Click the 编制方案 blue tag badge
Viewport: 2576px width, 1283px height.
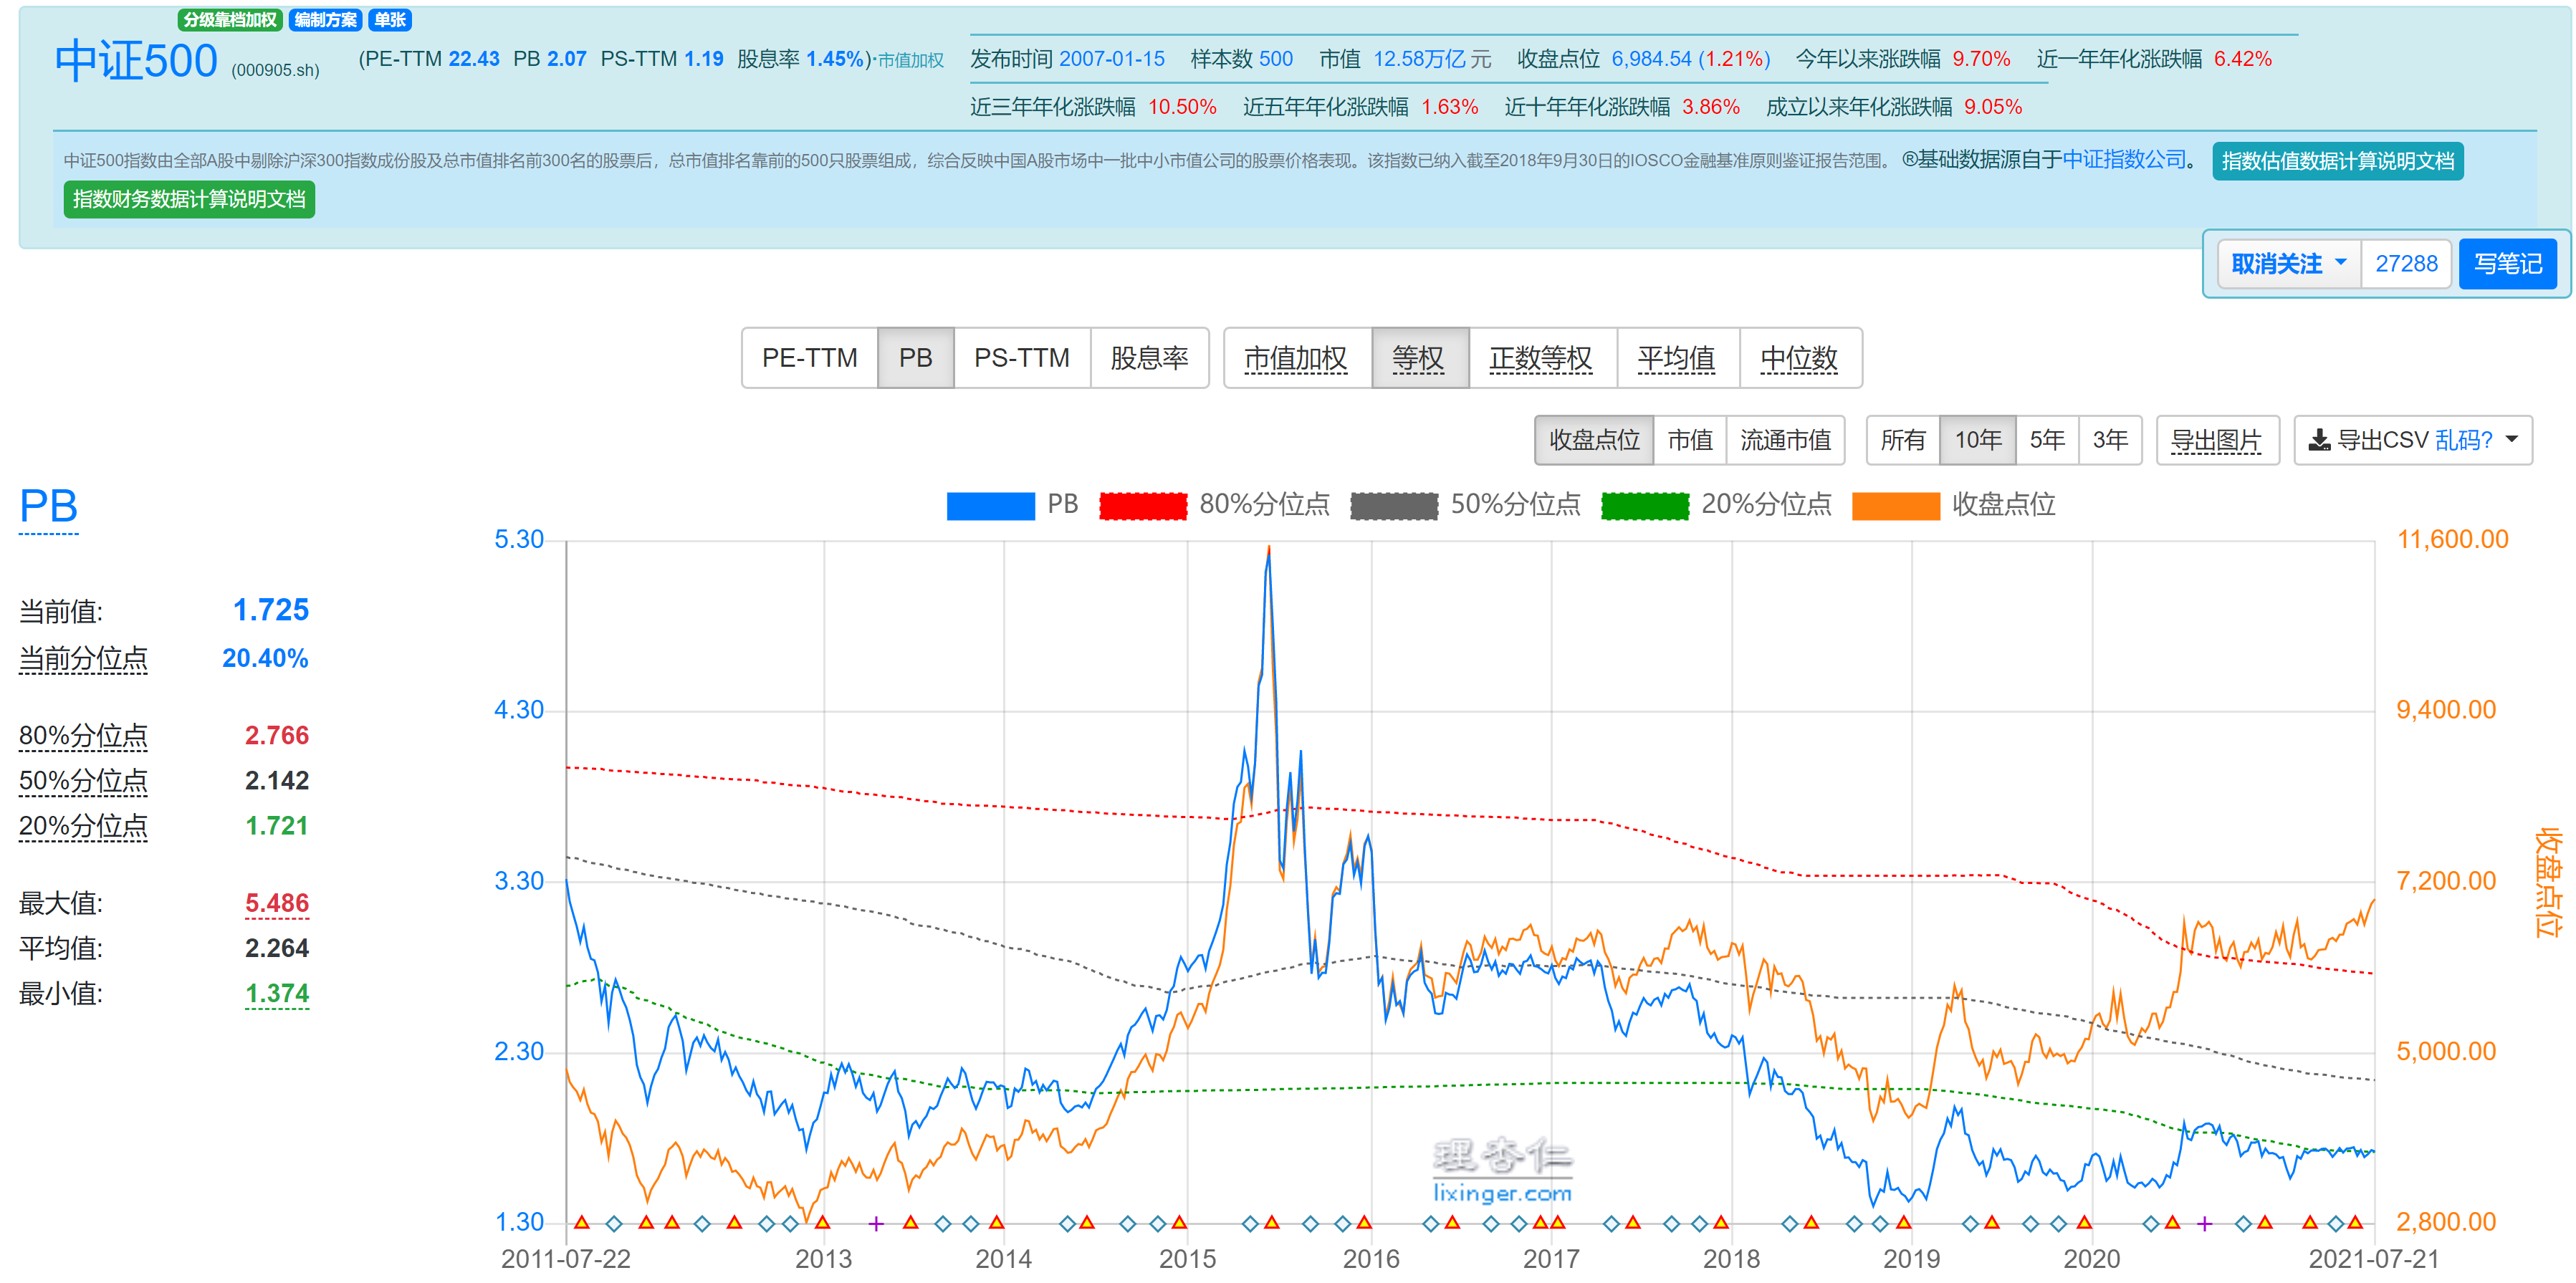point(325,19)
